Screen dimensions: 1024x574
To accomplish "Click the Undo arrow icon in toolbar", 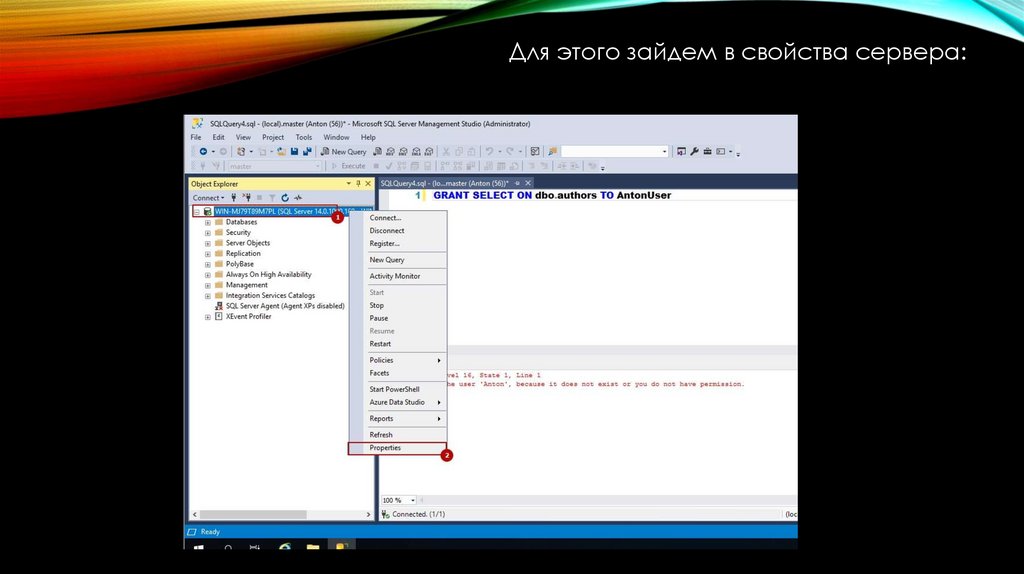I will pyautogui.click(x=489, y=151).
